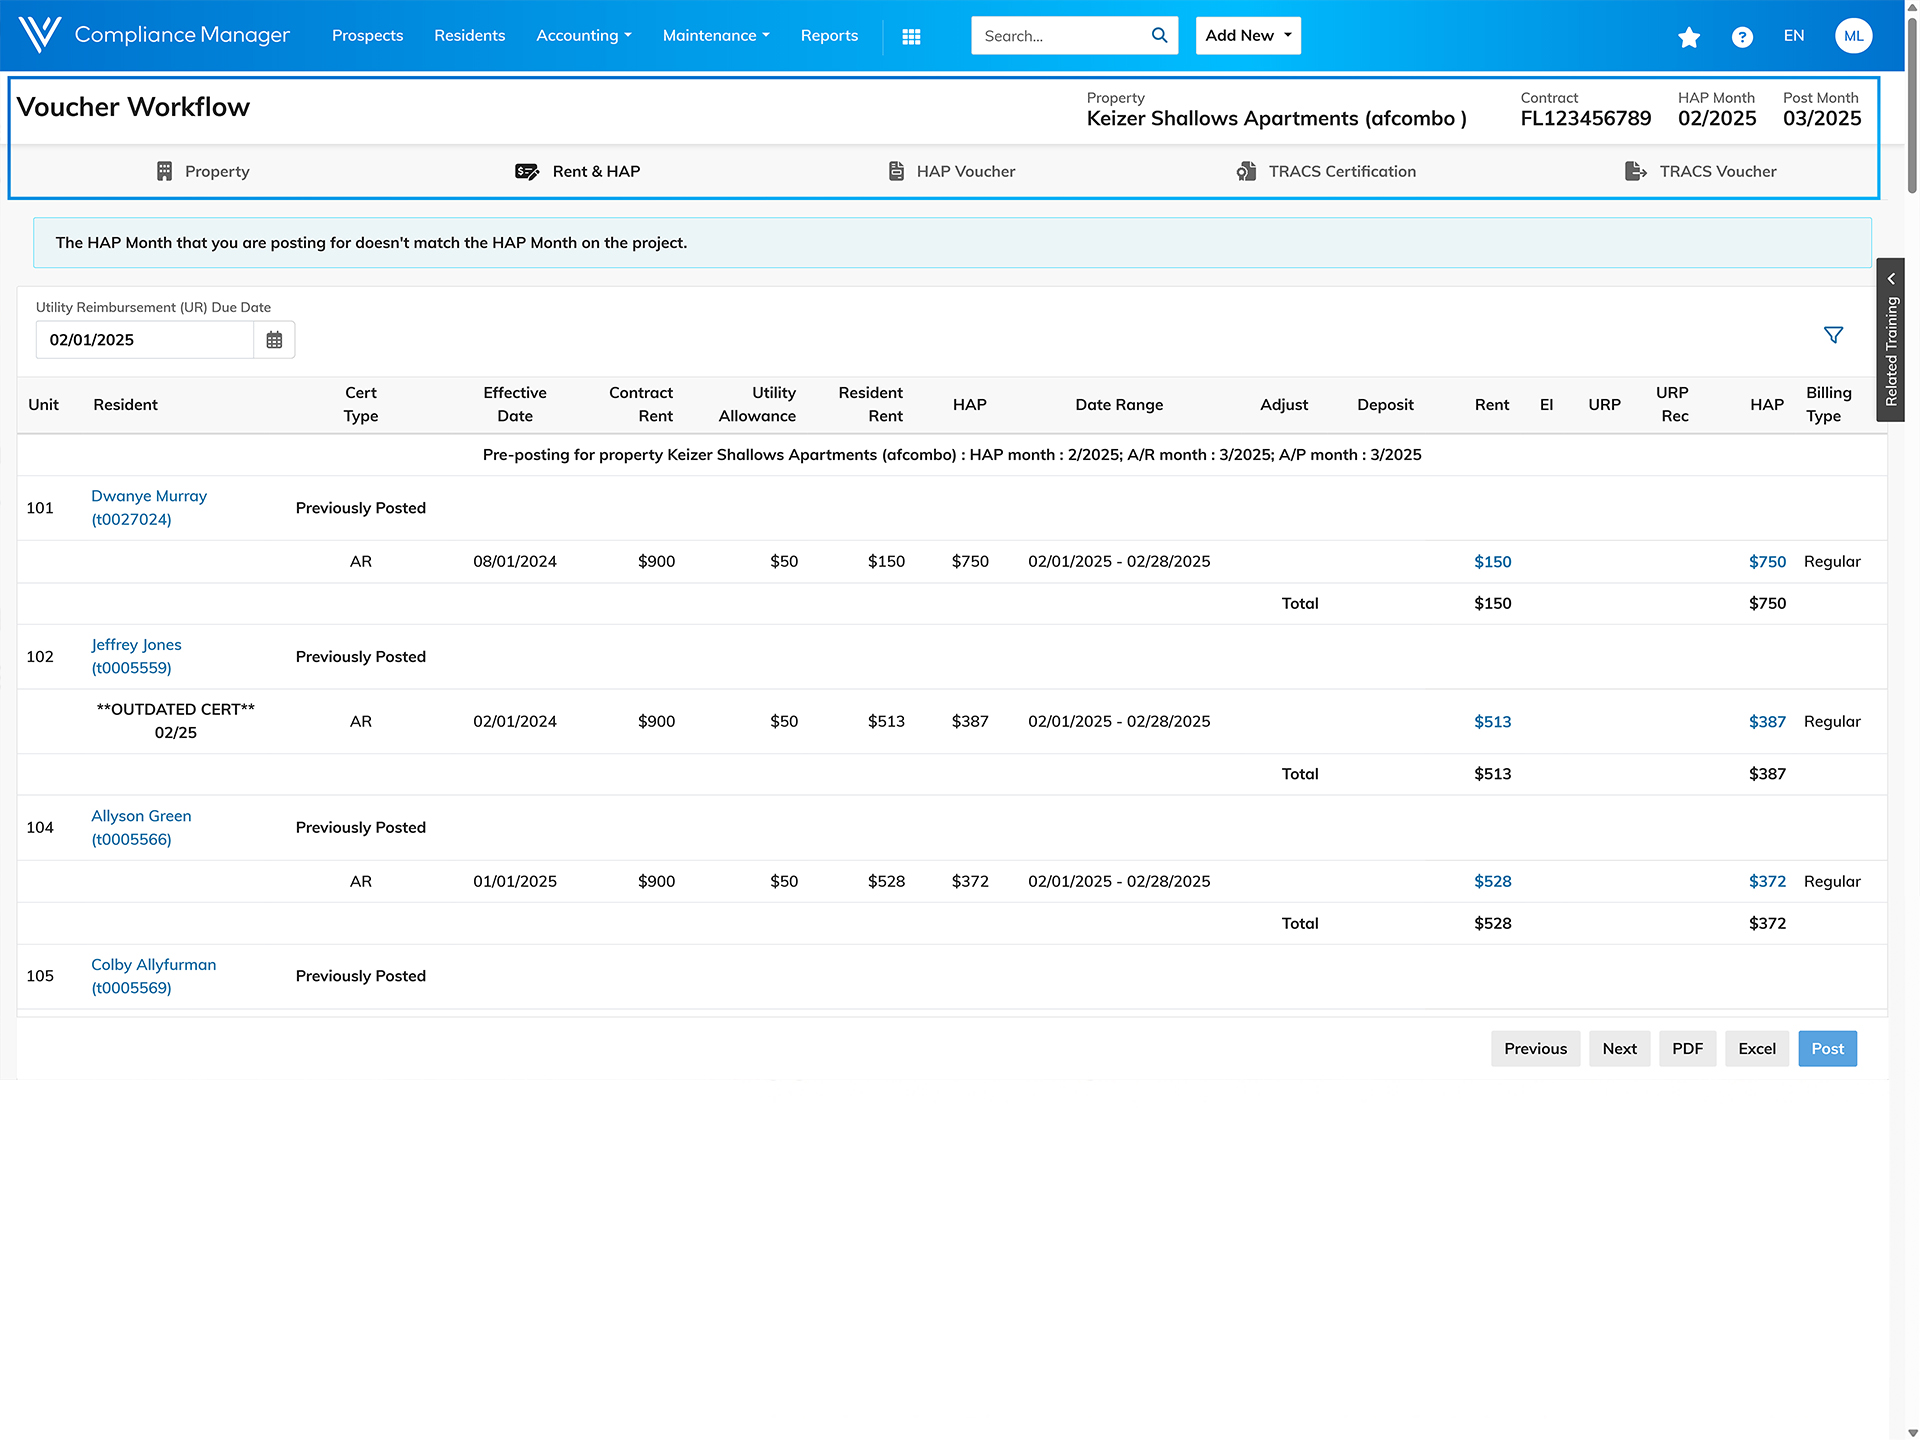
Task: Open the apps grid icon
Action: coord(911,36)
